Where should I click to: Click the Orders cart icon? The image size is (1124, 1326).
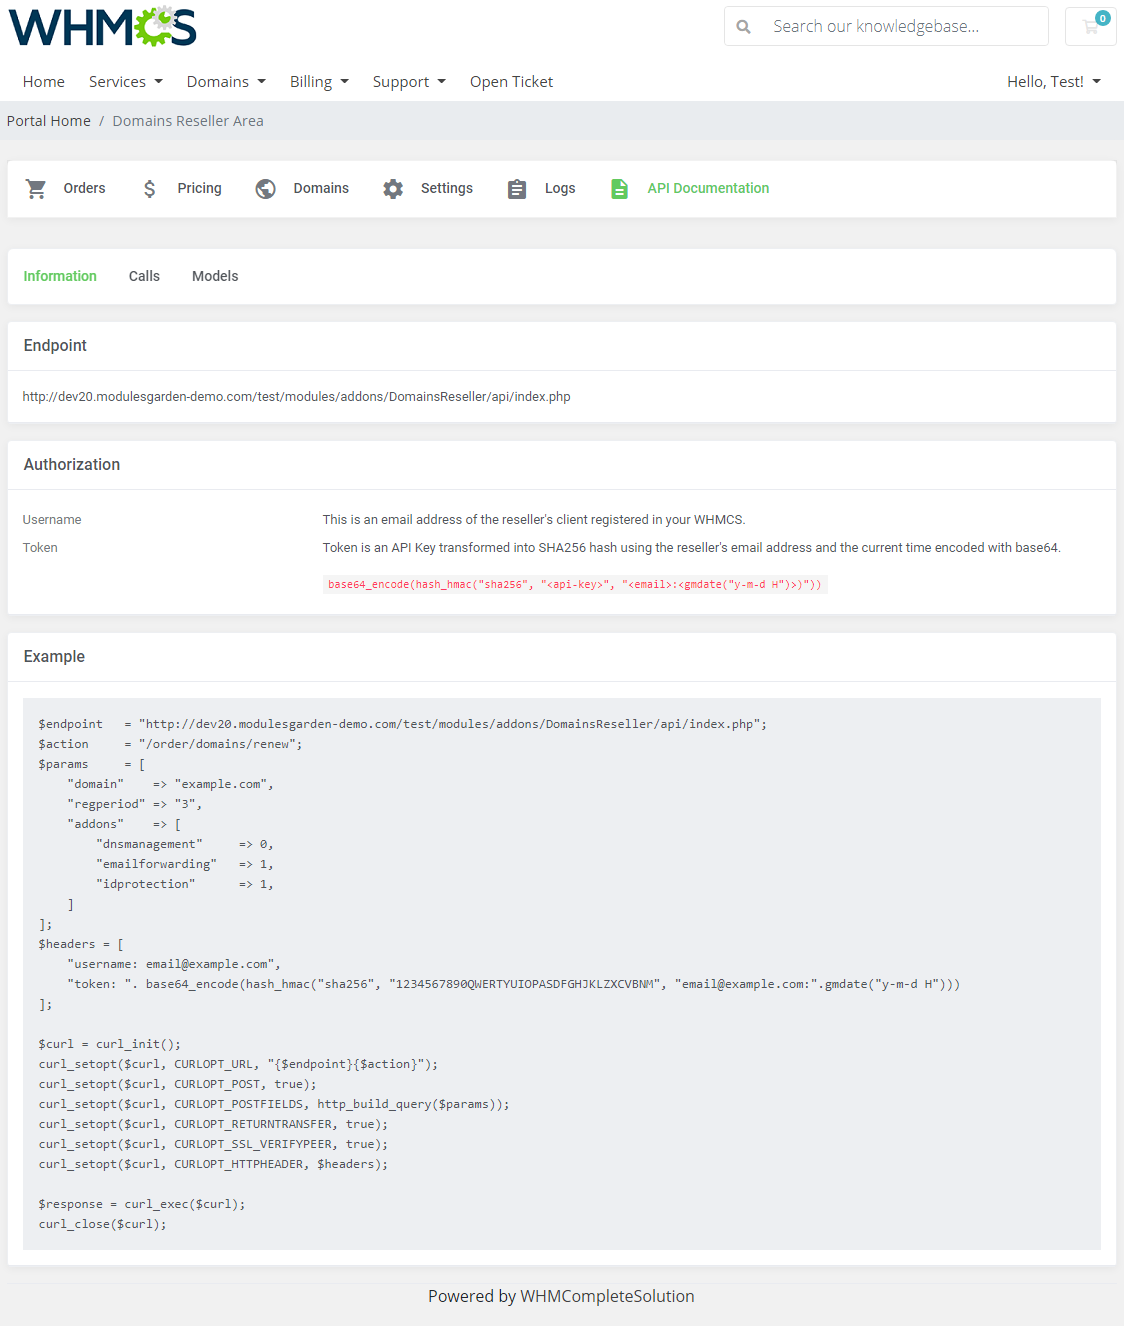tap(36, 188)
